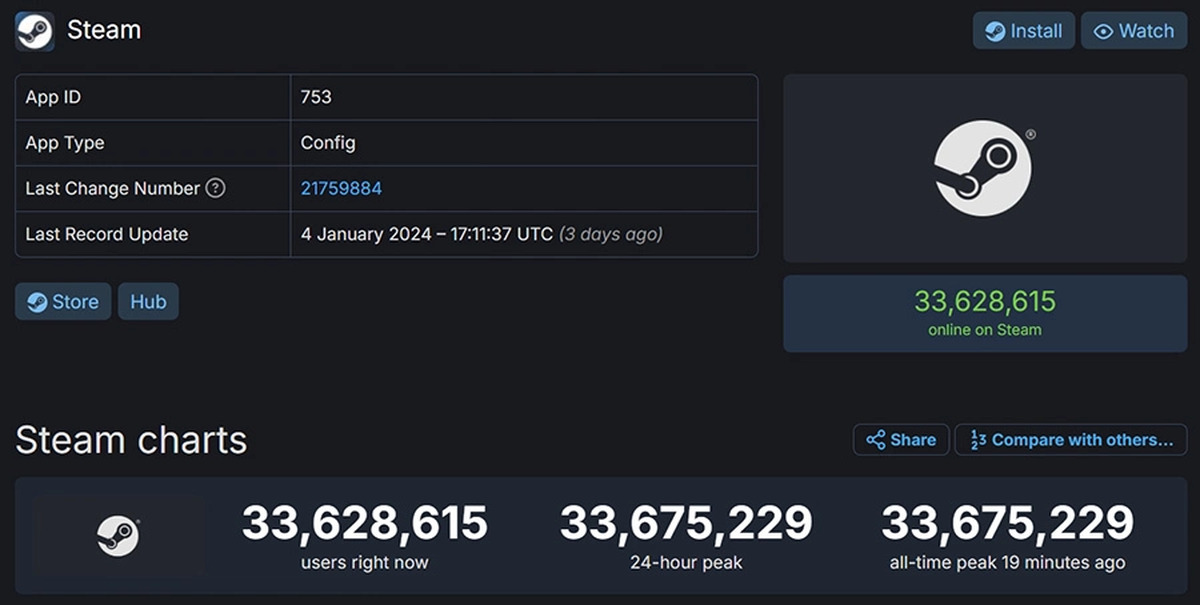Click the green 33,628,615 online on Steam box
Image resolution: width=1200 pixels, height=605 pixels.
tap(985, 313)
